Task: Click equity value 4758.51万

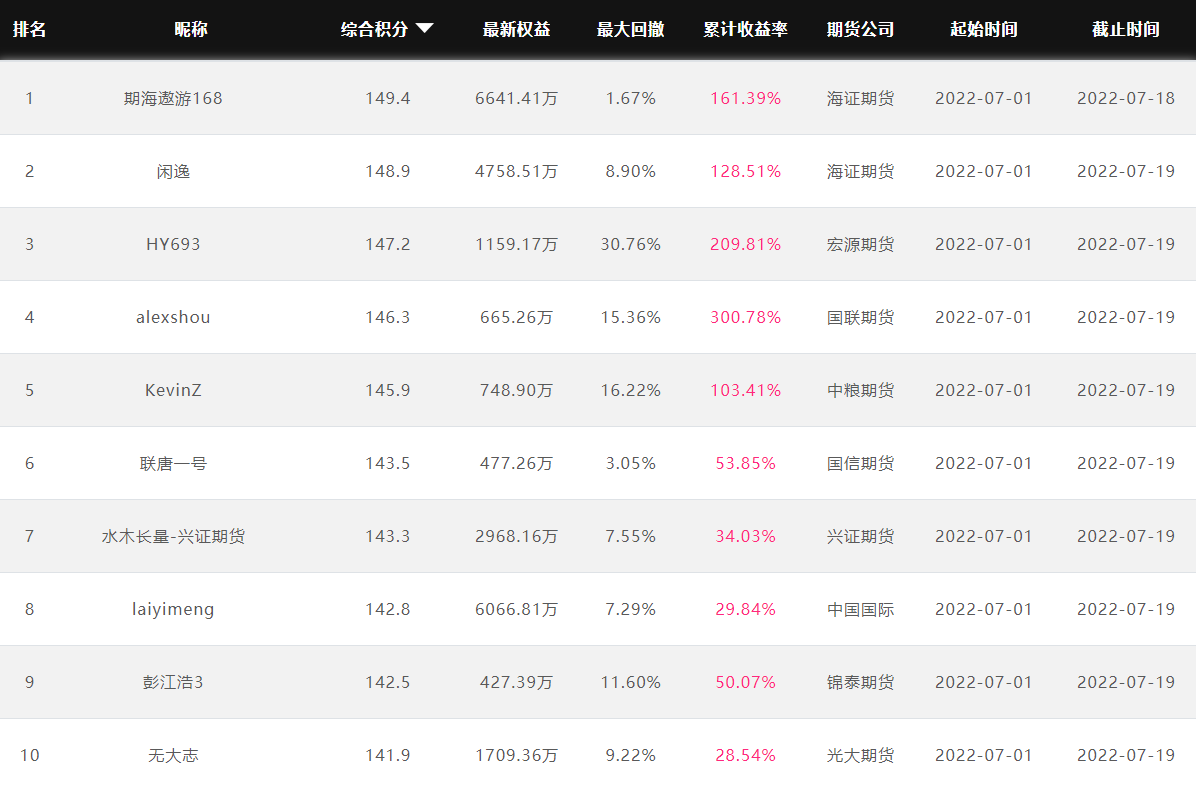Action: (516, 172)
